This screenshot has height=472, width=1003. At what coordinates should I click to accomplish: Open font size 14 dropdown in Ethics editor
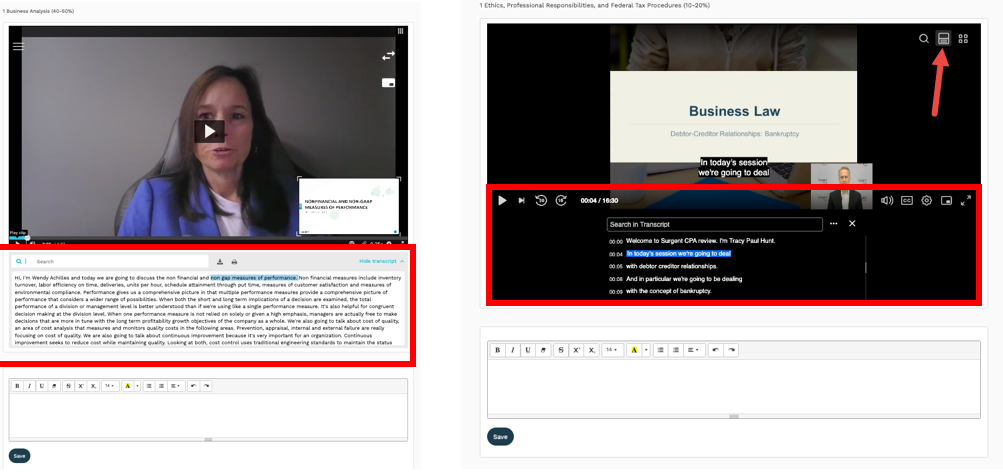(x=612, y=350)
